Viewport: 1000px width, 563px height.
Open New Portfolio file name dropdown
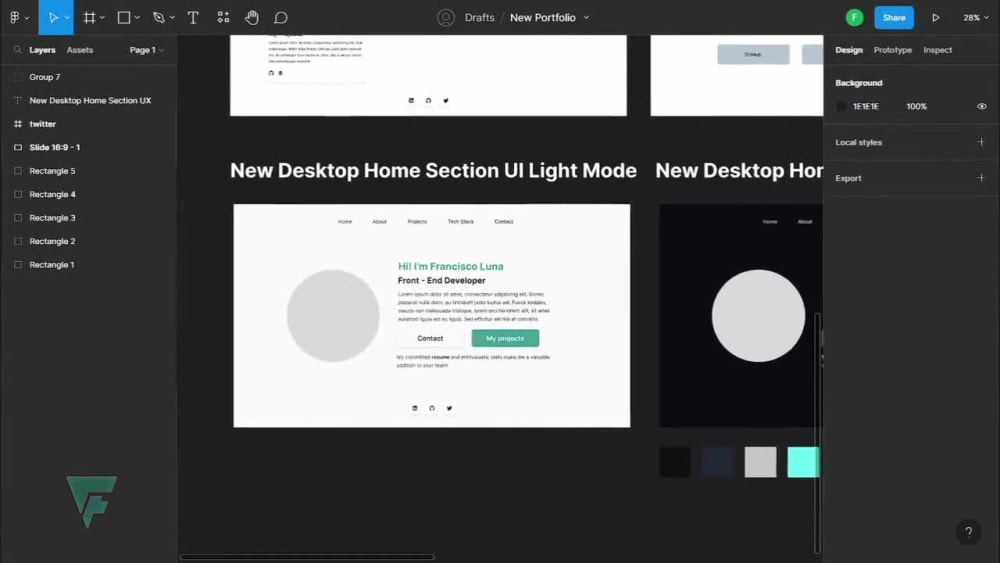tap(586, 18)
